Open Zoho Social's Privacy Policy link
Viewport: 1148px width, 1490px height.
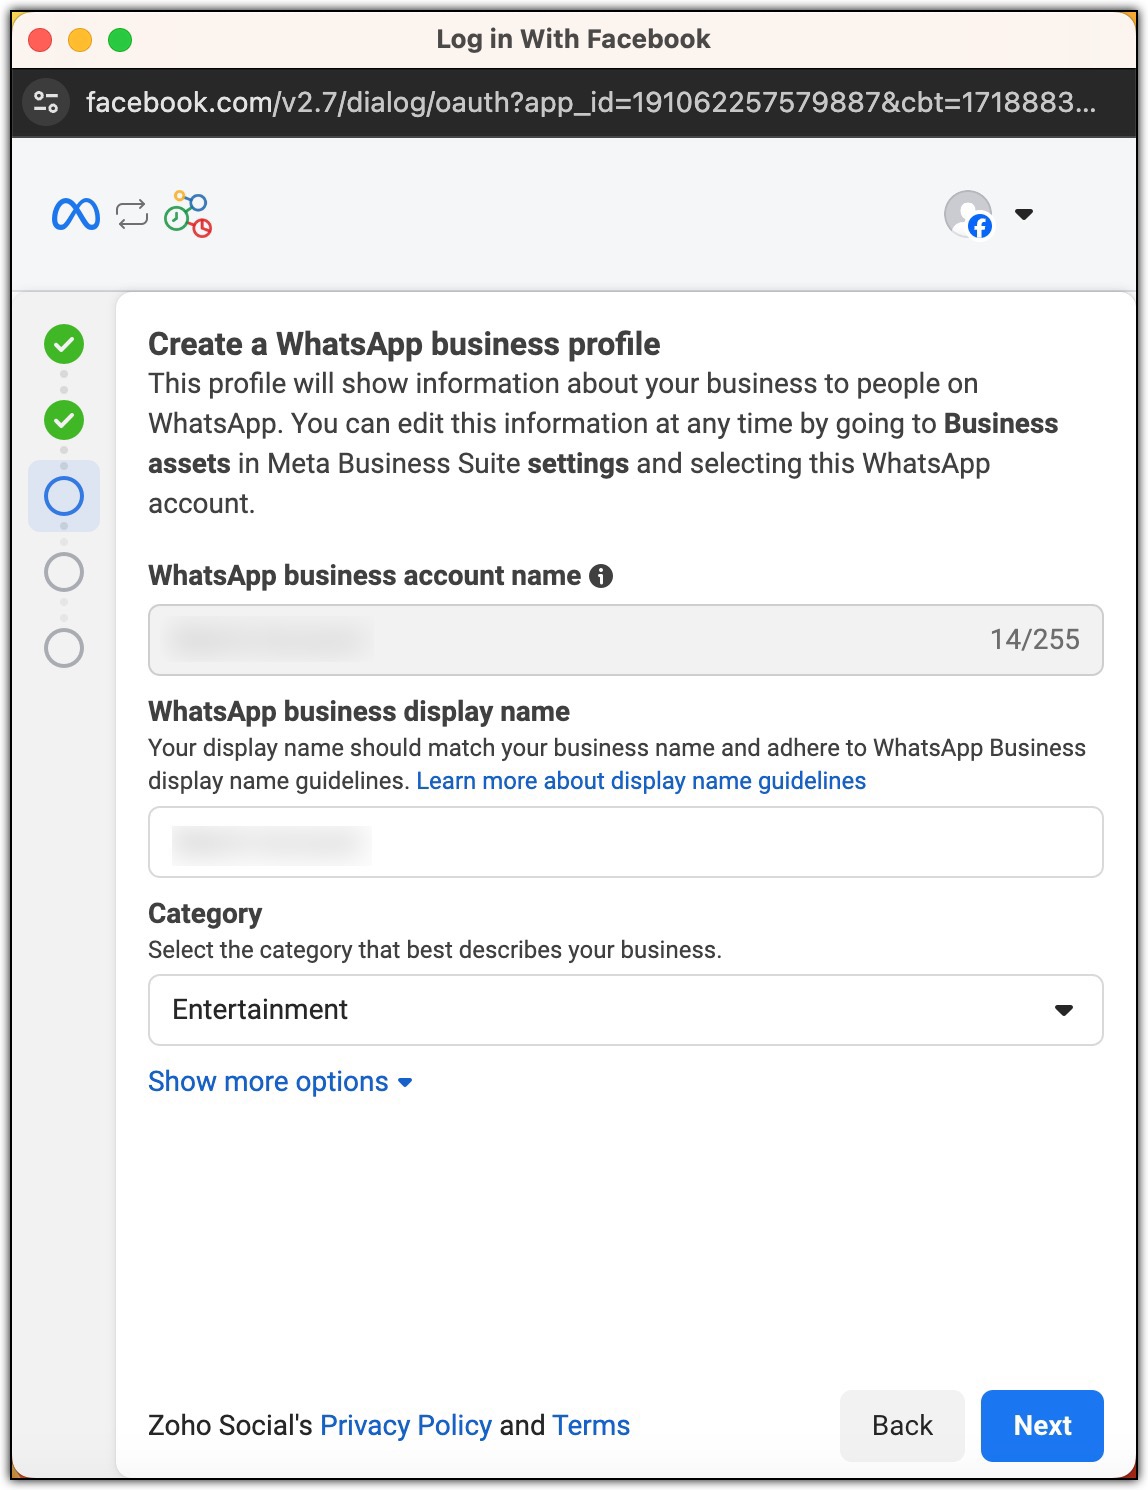point(406,1426)
